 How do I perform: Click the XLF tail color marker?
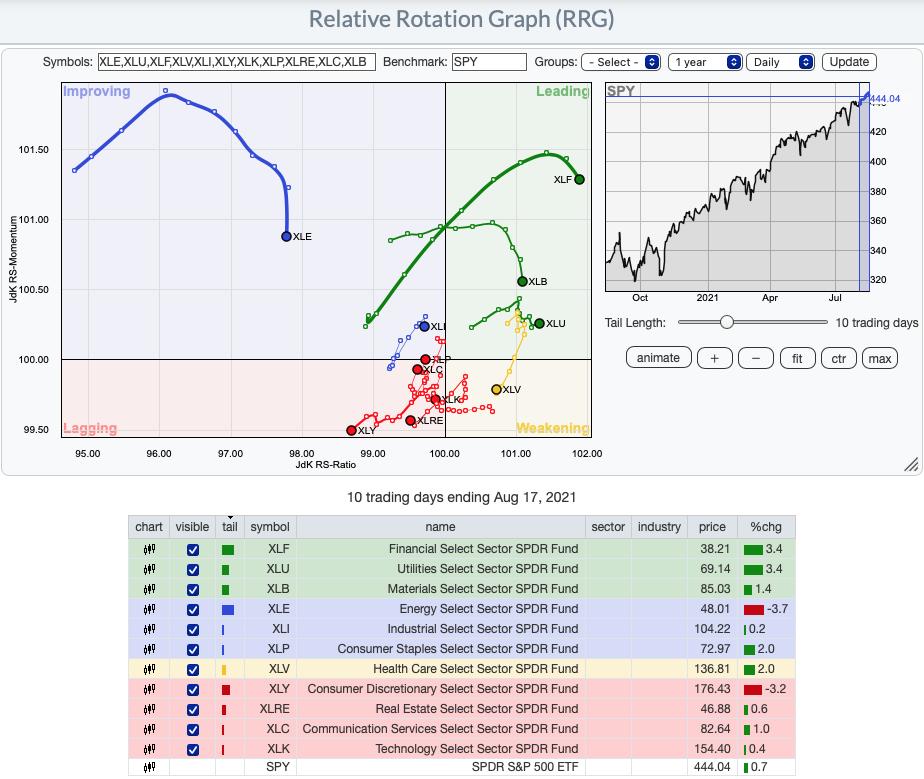coord(228,550)
